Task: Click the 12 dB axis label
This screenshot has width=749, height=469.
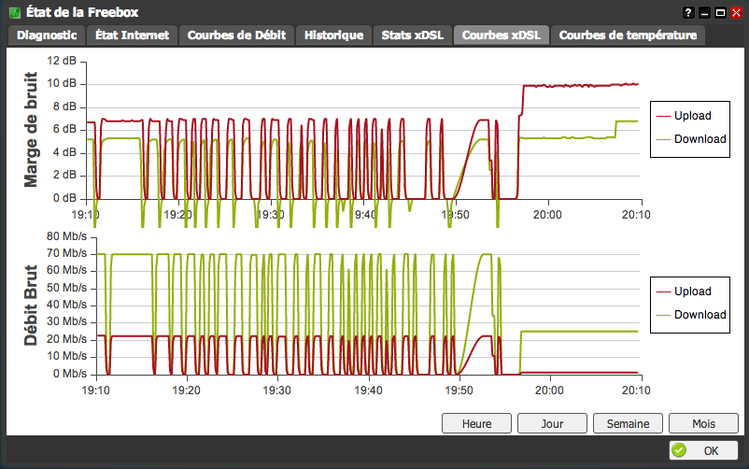Action: pos(61,61)
